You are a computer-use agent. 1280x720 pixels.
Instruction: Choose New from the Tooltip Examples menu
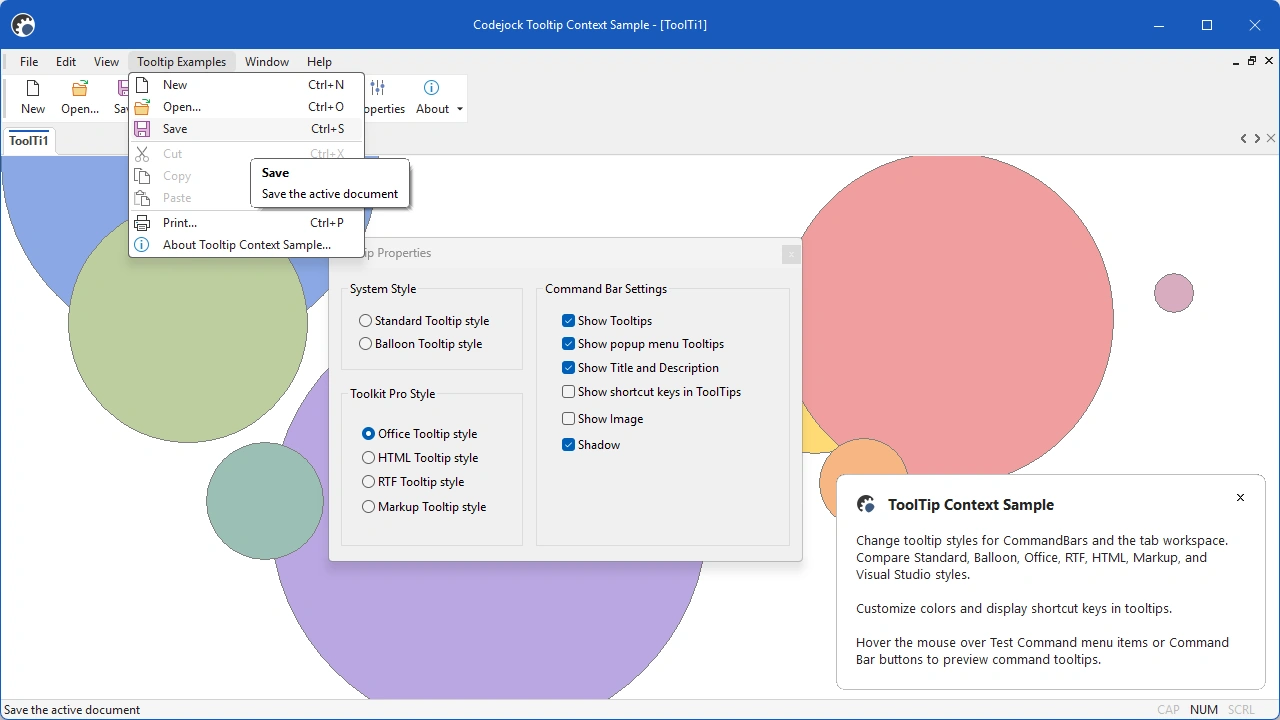tap(246, 85)
